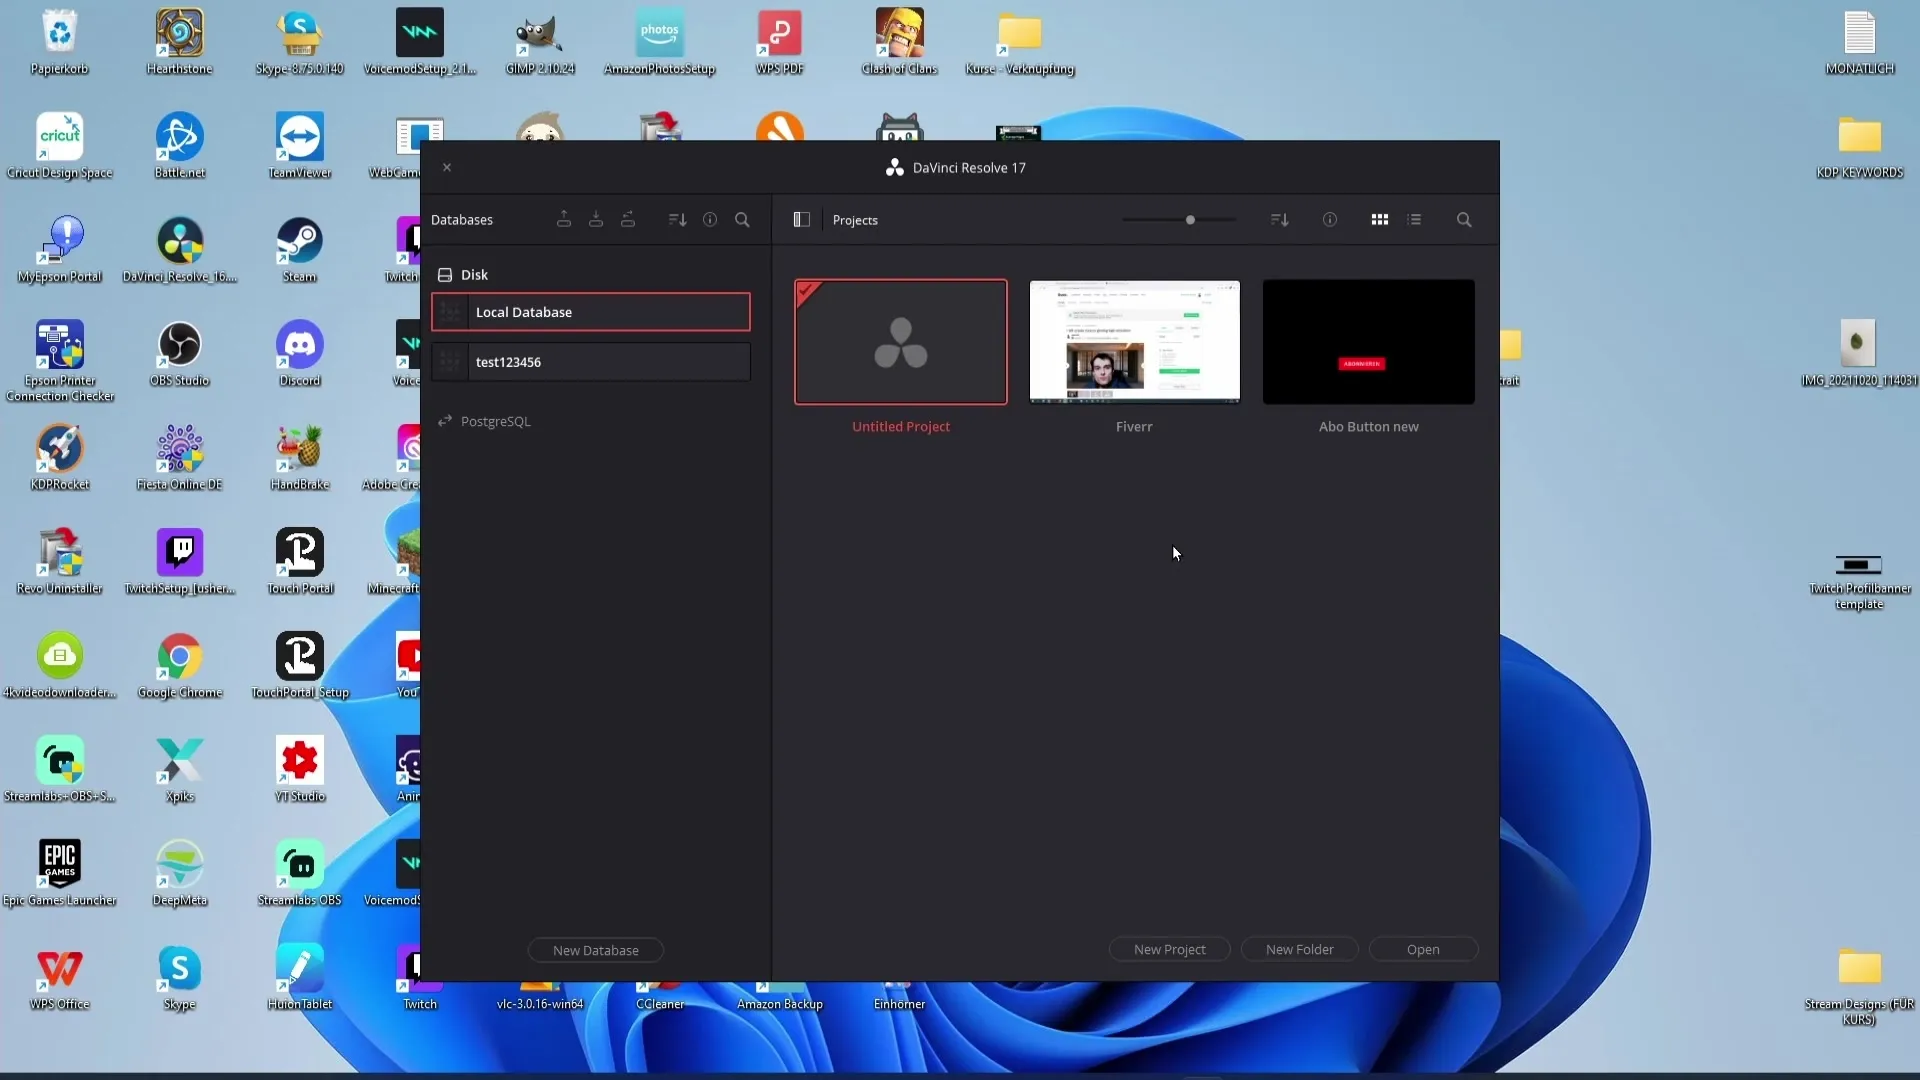The height and width of the screenshot is (1080, 1920).
Task: Expand the PostgreSQL database entry
Action: point(496,419)
